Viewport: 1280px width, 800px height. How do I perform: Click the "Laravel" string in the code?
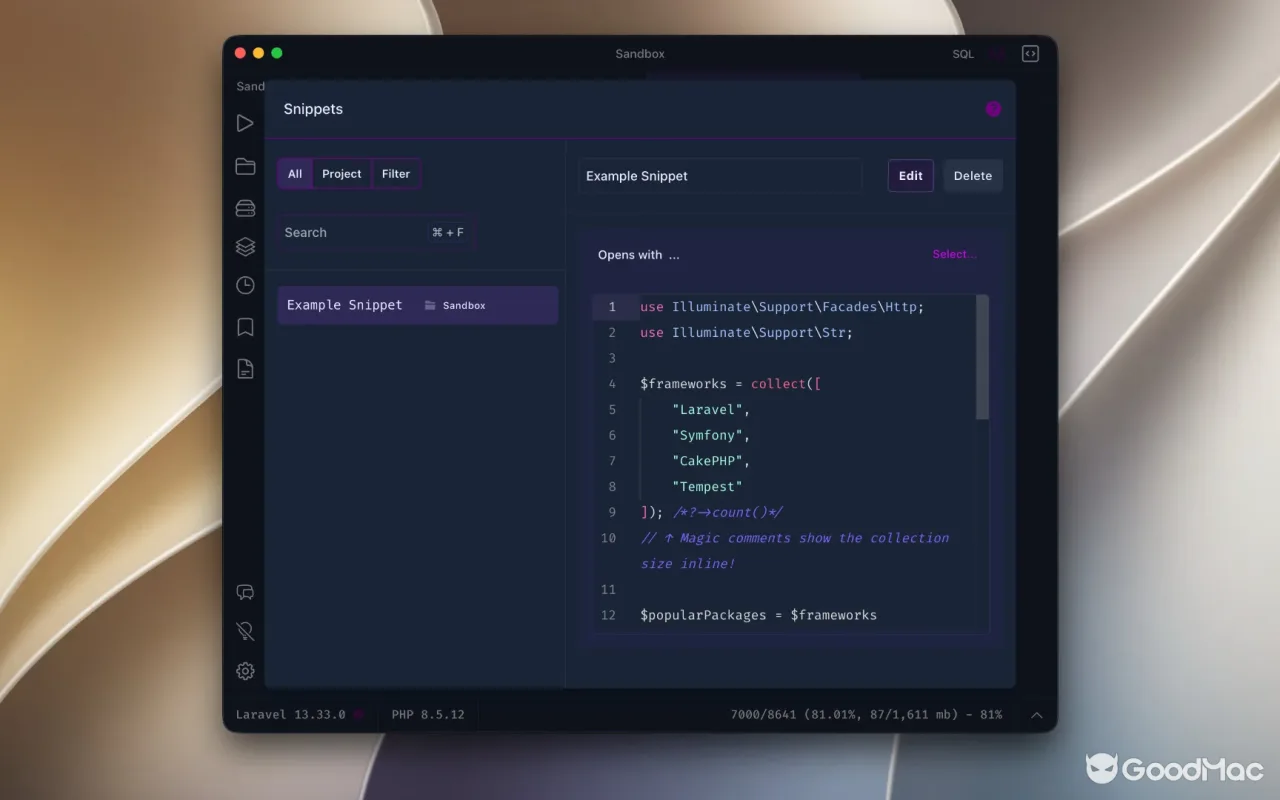point(707,409)
